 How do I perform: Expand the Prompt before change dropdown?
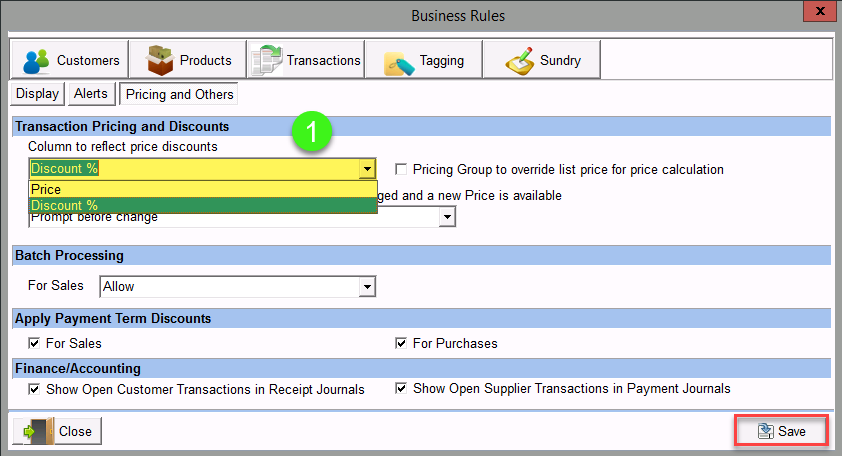tap(448, 216)
